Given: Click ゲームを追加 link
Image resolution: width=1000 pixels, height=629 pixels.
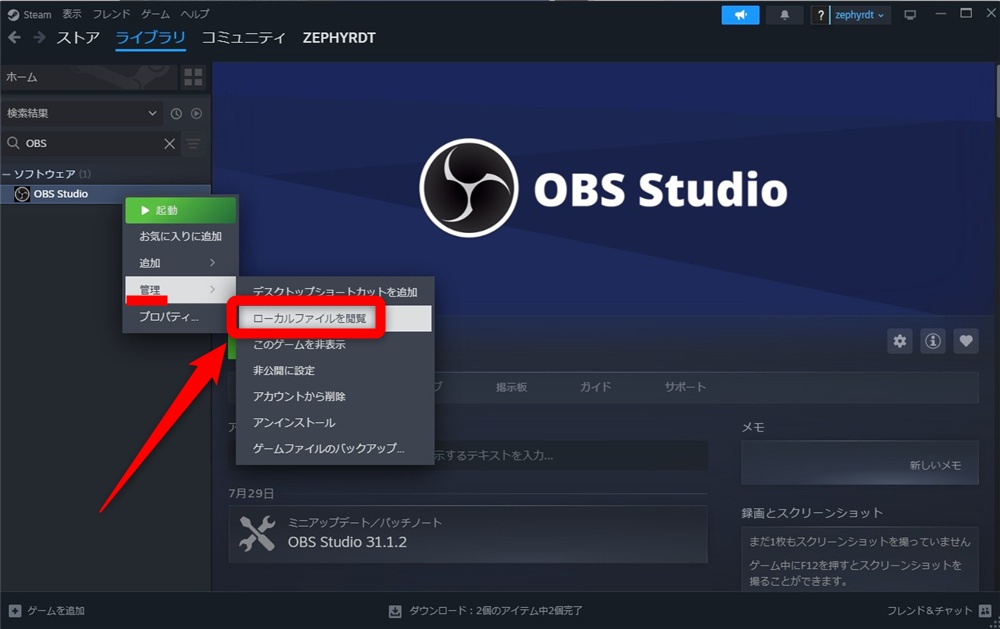Looking at the screenshot, I should tap(55, 610).
